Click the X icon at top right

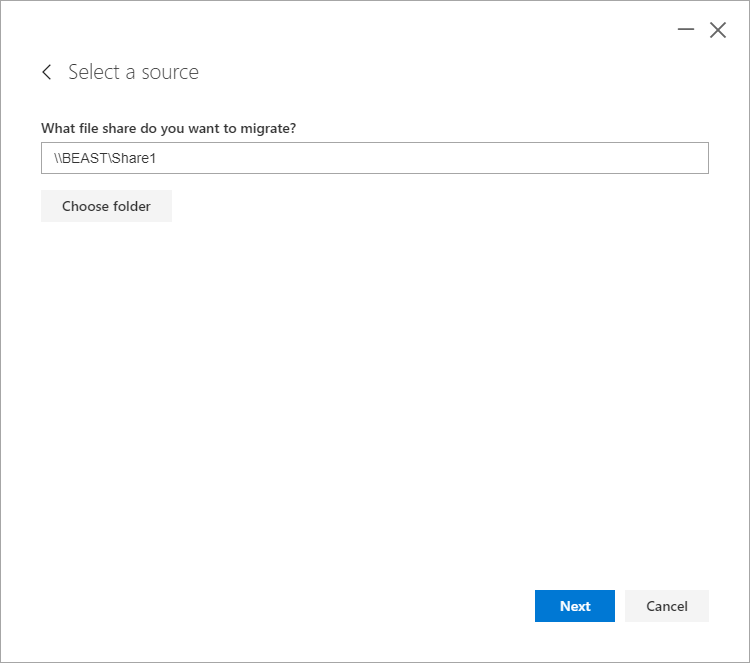pyautogui.click(x=717, y=30)
